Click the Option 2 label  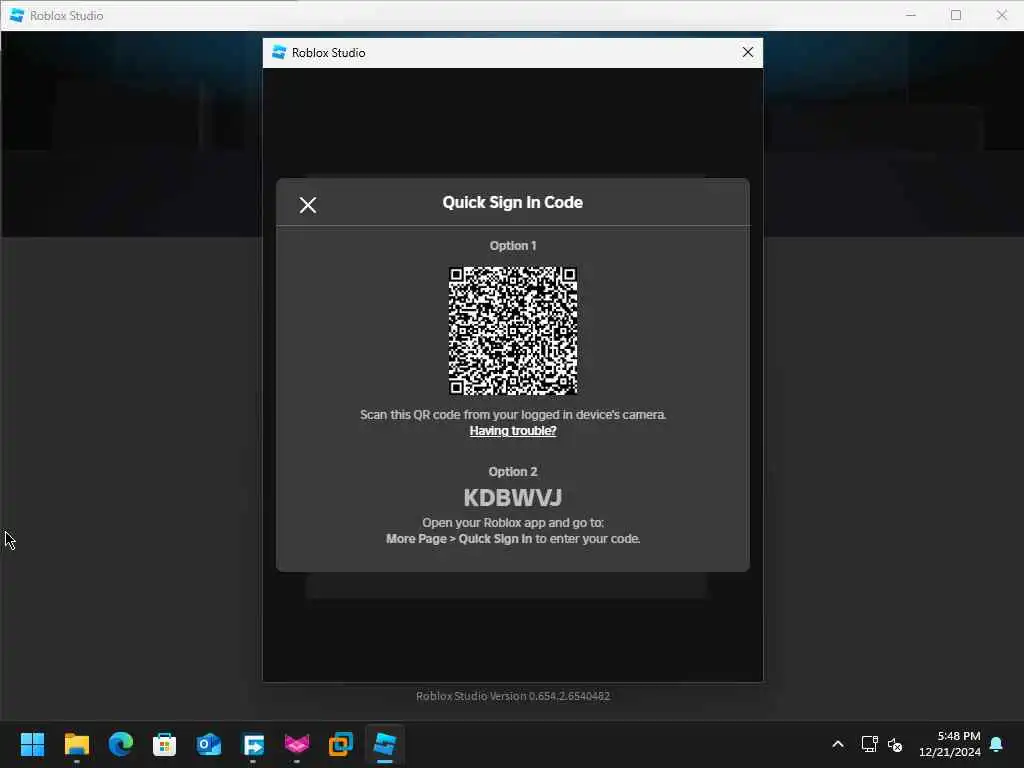(x=513, y=472)
